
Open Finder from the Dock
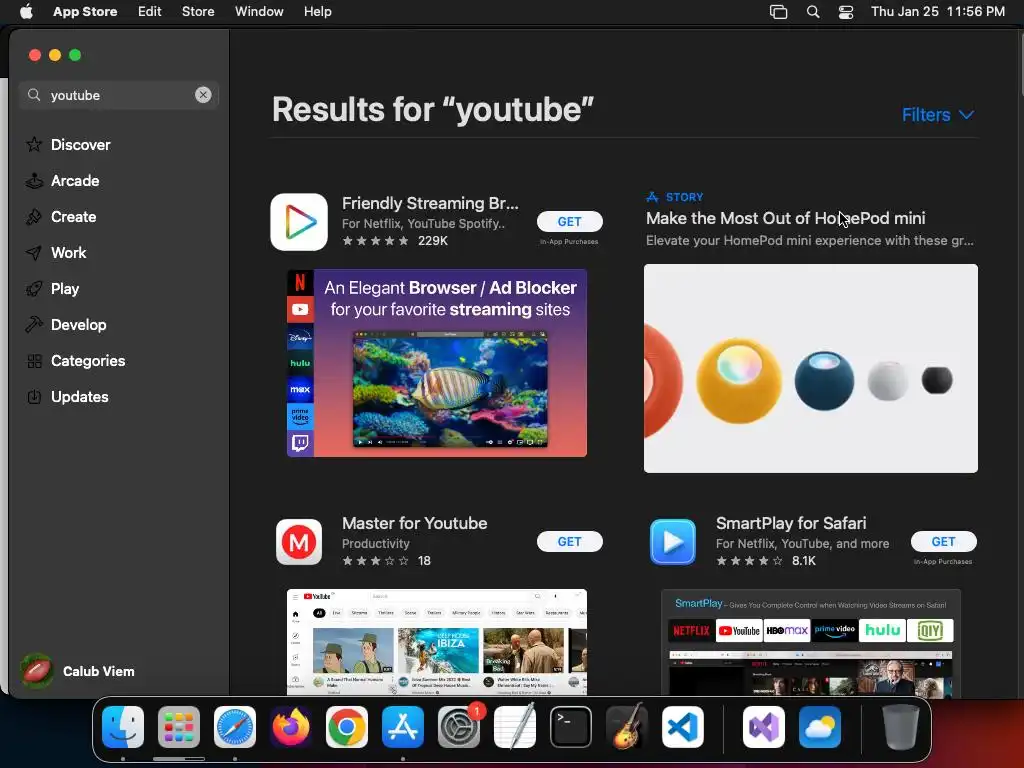pos(123,727)
